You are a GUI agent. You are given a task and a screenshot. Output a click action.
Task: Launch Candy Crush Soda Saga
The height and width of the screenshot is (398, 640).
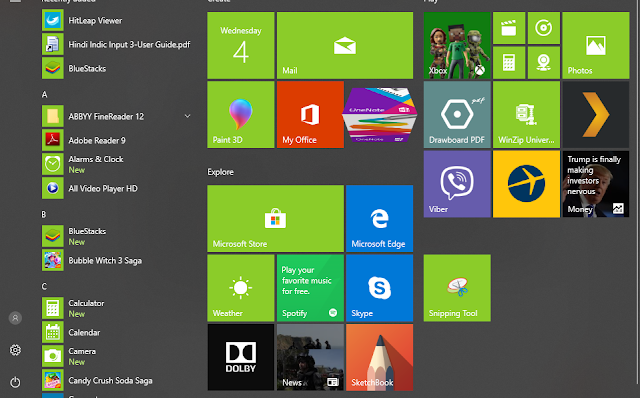(x=116, y=380)
